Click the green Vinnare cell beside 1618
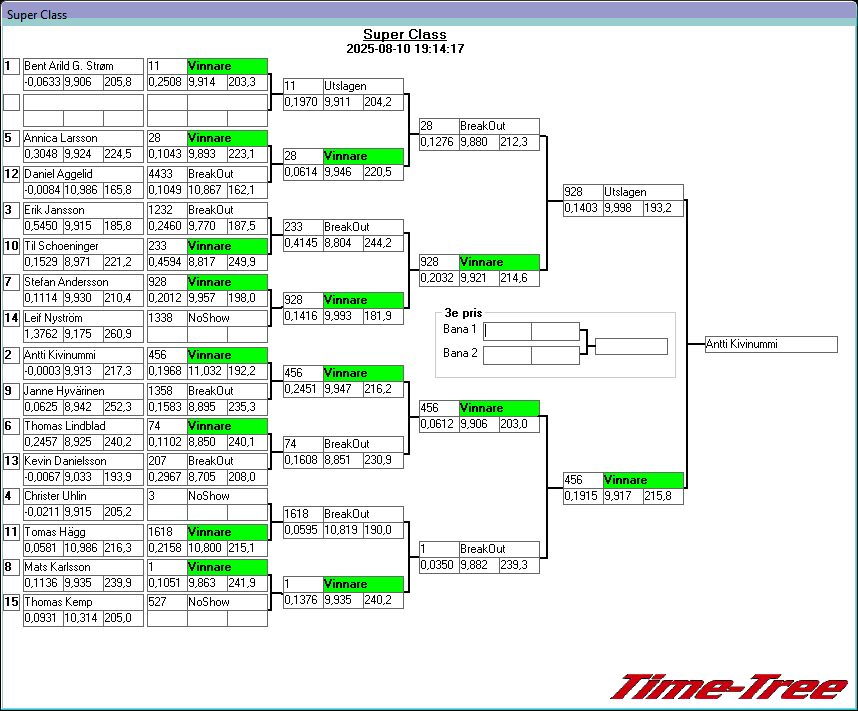 coord(227,534)
